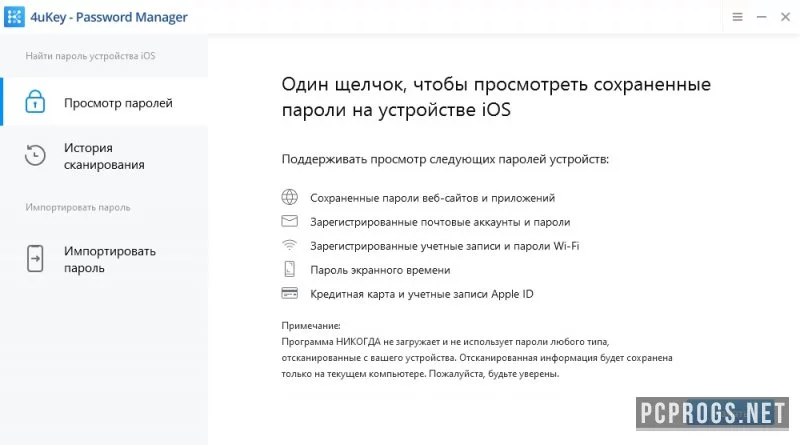Click the globe icon for website passwords
The image size is (800, 445).
[x=289, y=197]
